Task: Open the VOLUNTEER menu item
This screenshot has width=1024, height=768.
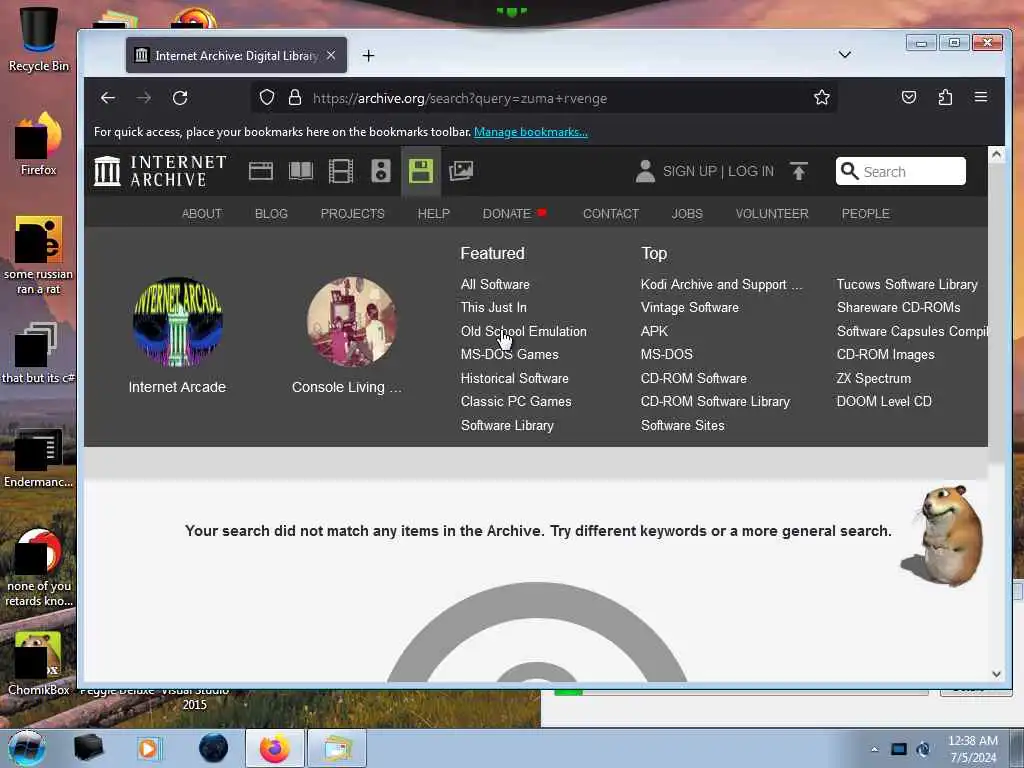Action: (772, 214)
